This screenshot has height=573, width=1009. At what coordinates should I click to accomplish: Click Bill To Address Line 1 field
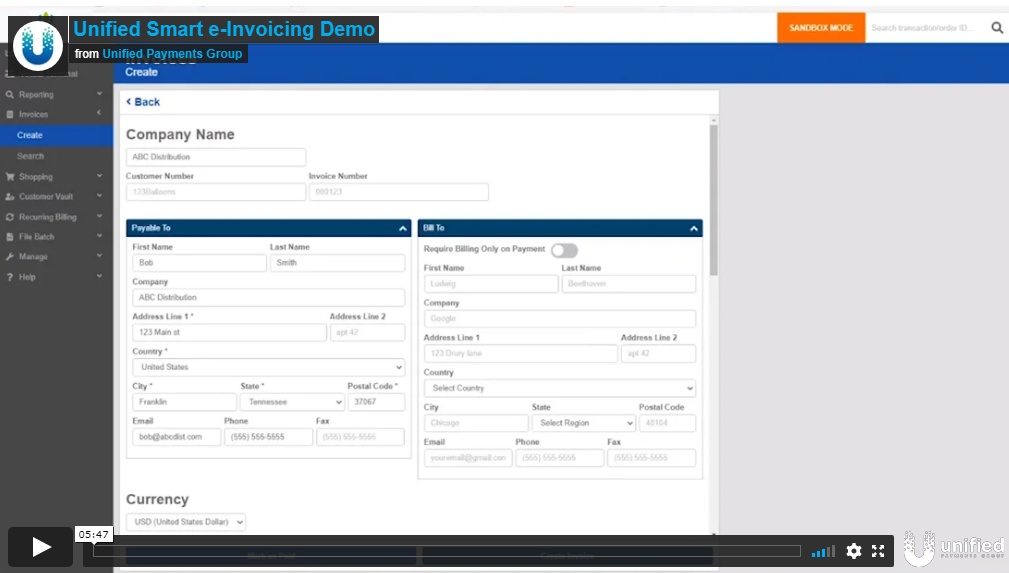521,353
